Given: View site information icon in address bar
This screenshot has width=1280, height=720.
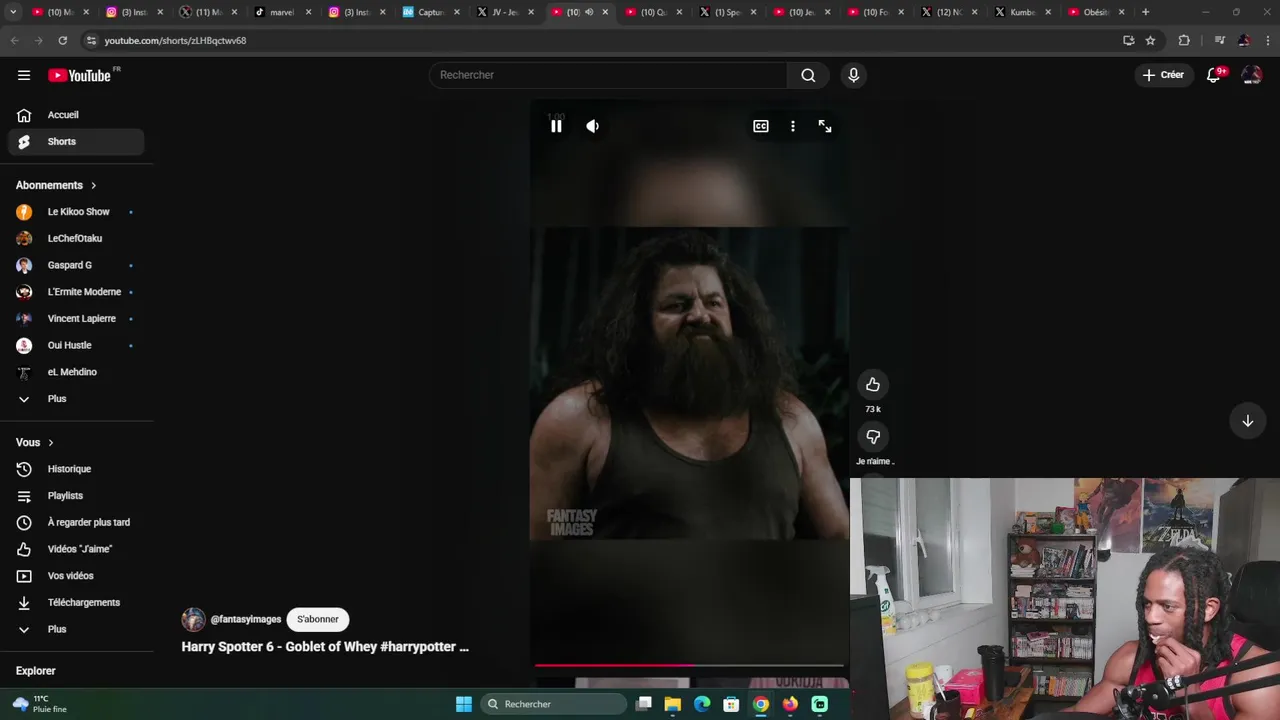Looking at the screenshot, I should pyautogui.click(x=91, y=40).
